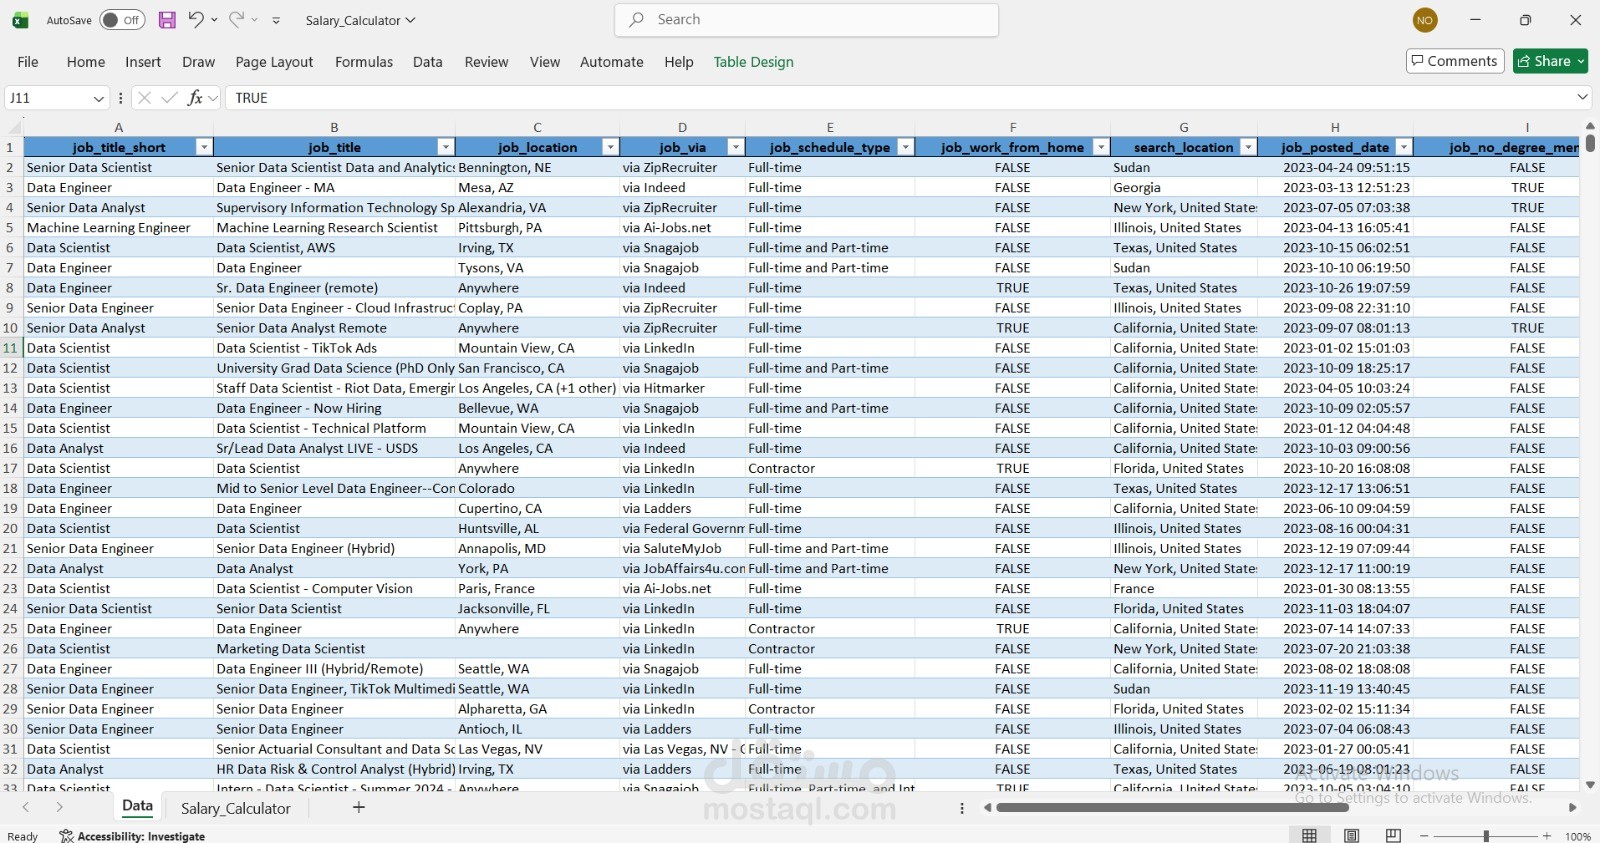
Task: Select column E header
Action: click(830, 127)
